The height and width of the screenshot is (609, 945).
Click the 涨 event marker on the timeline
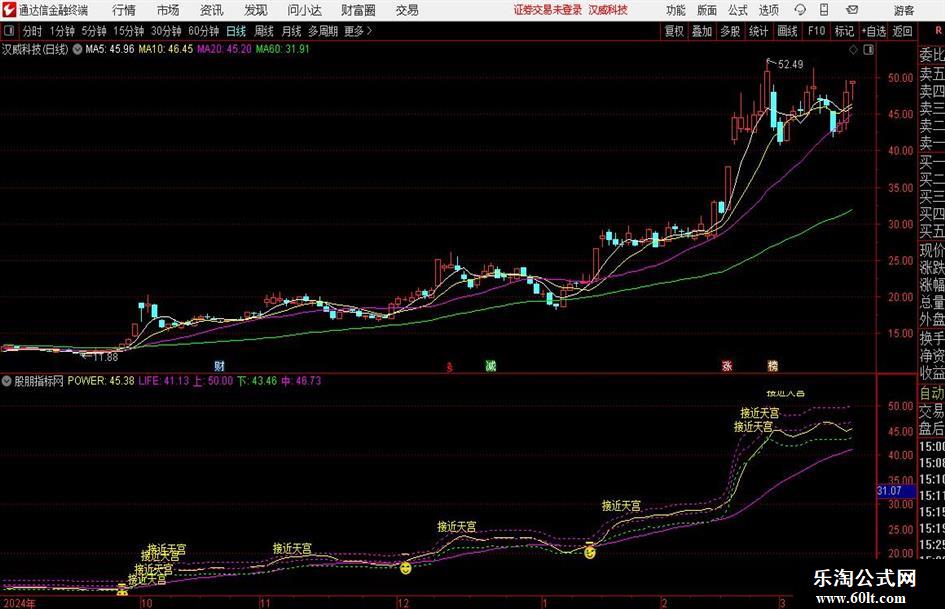[x=727, y=366]
